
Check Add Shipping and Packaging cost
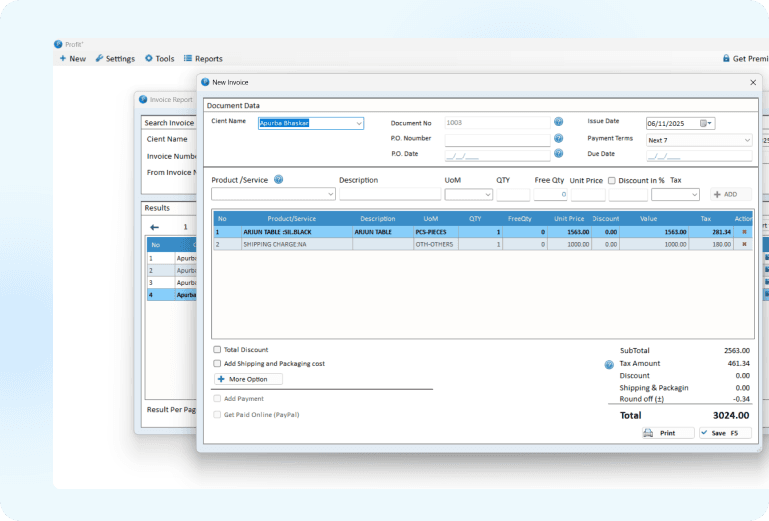point(217,364)
